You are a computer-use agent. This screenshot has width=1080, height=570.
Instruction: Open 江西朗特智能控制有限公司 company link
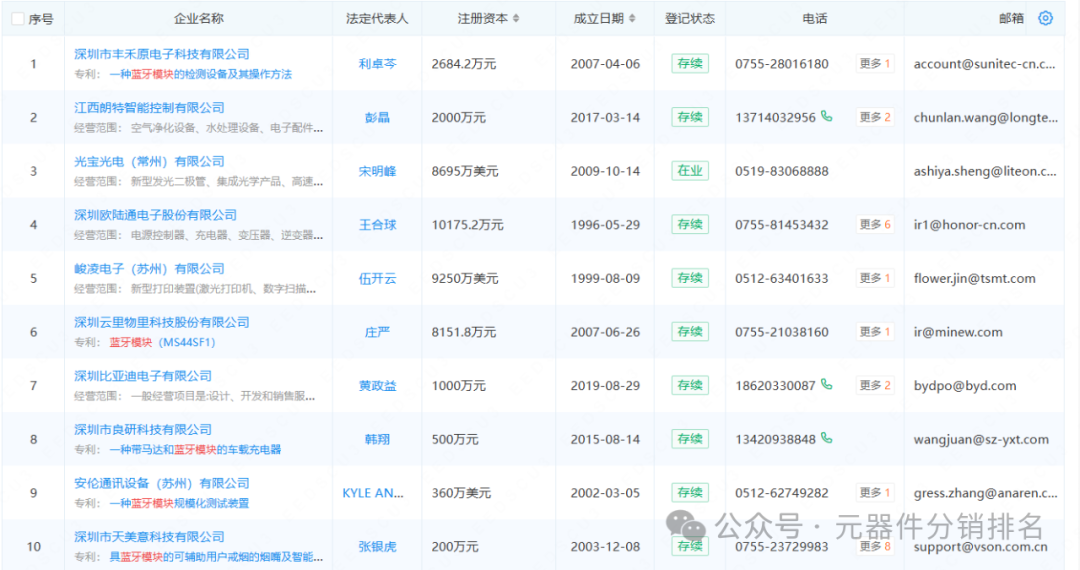pyautogui.click(x=149, y=107)
